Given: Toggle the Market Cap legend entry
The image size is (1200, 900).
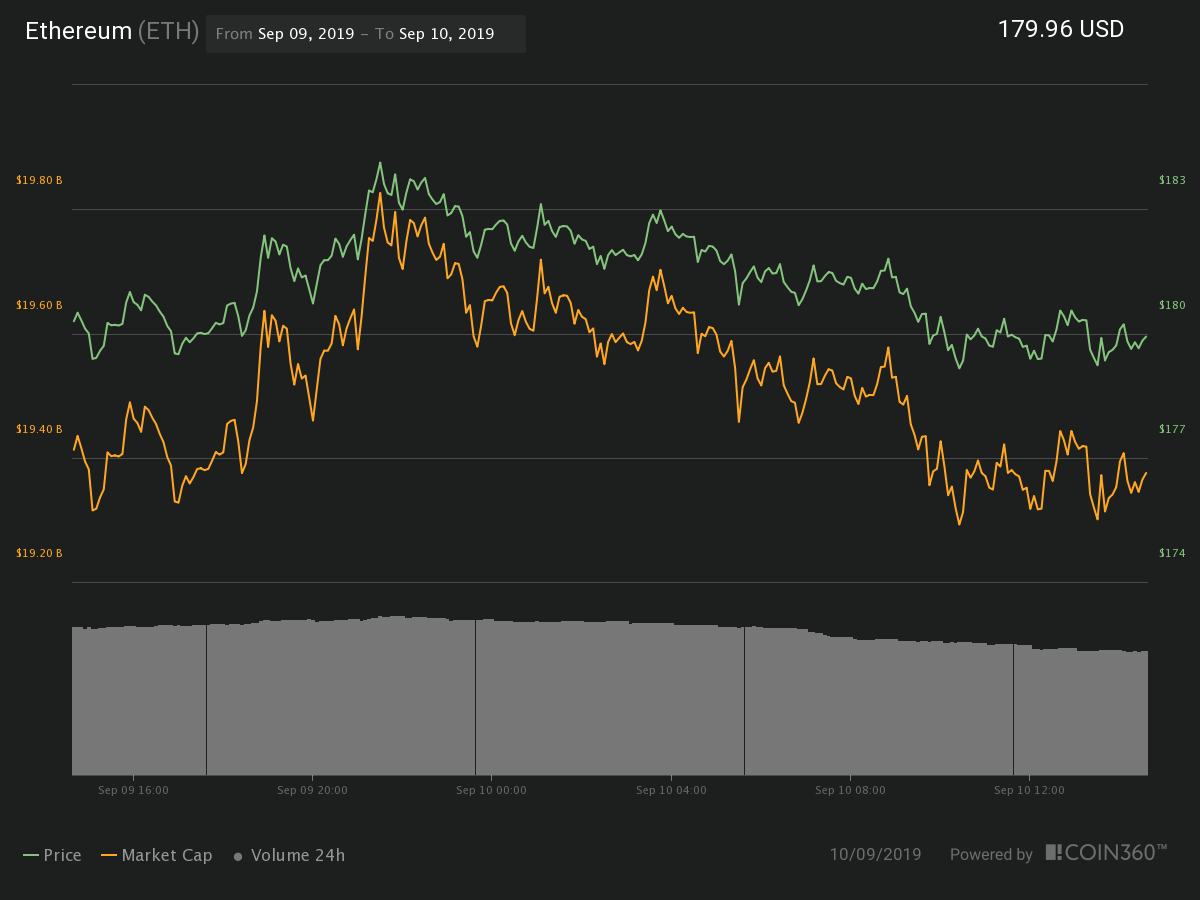Looking at the screenshot, I should click(156, 855).
